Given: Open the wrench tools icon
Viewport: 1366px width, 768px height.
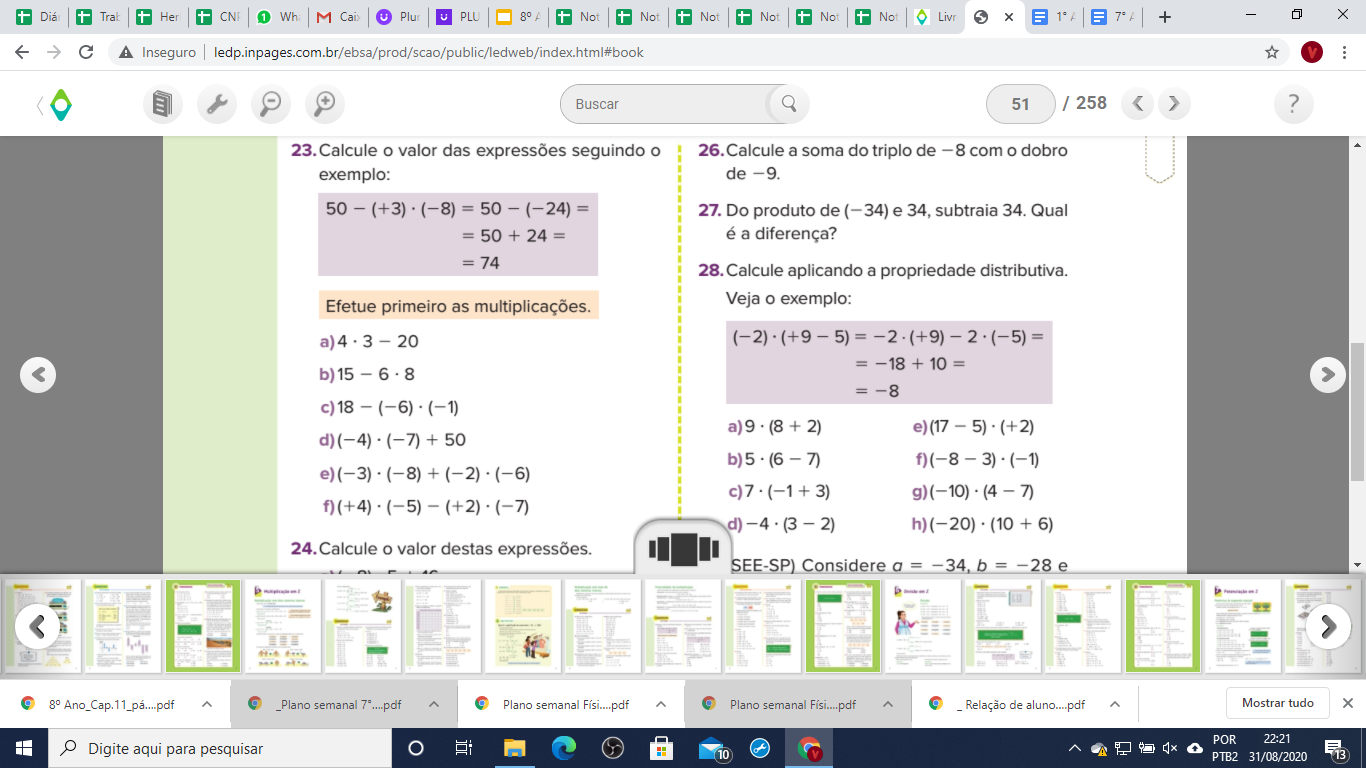Looking at the screenshot, I should pos(216,103).
